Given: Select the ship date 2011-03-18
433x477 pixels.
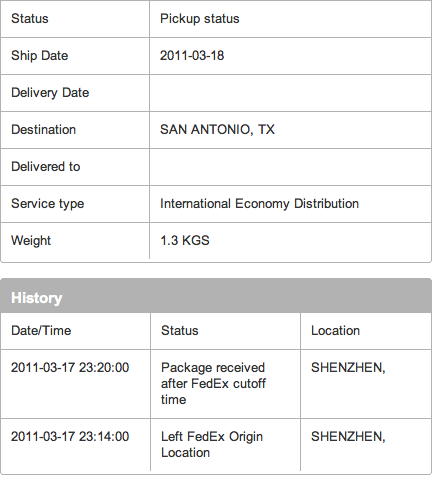Looking at the screenshot, I should pyautogui.click(x=192, y=55).
